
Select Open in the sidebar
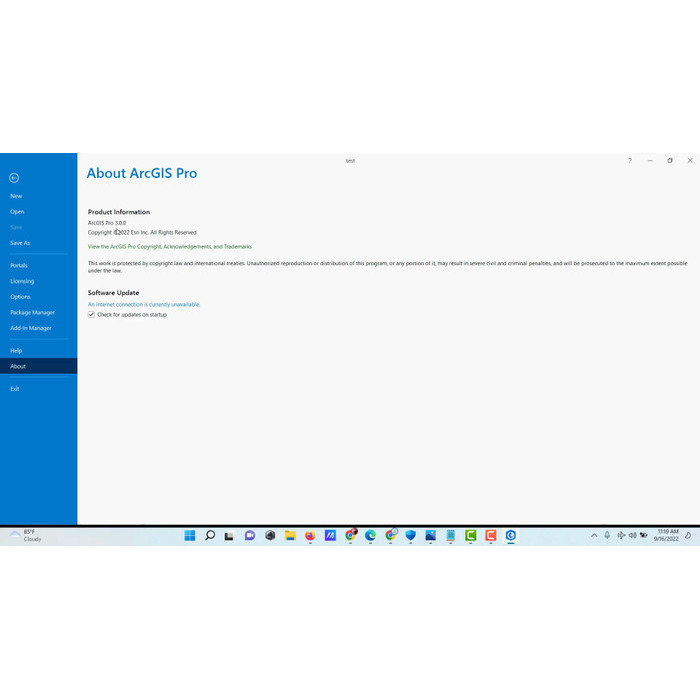pyautogui.click(x=17, y=212)
